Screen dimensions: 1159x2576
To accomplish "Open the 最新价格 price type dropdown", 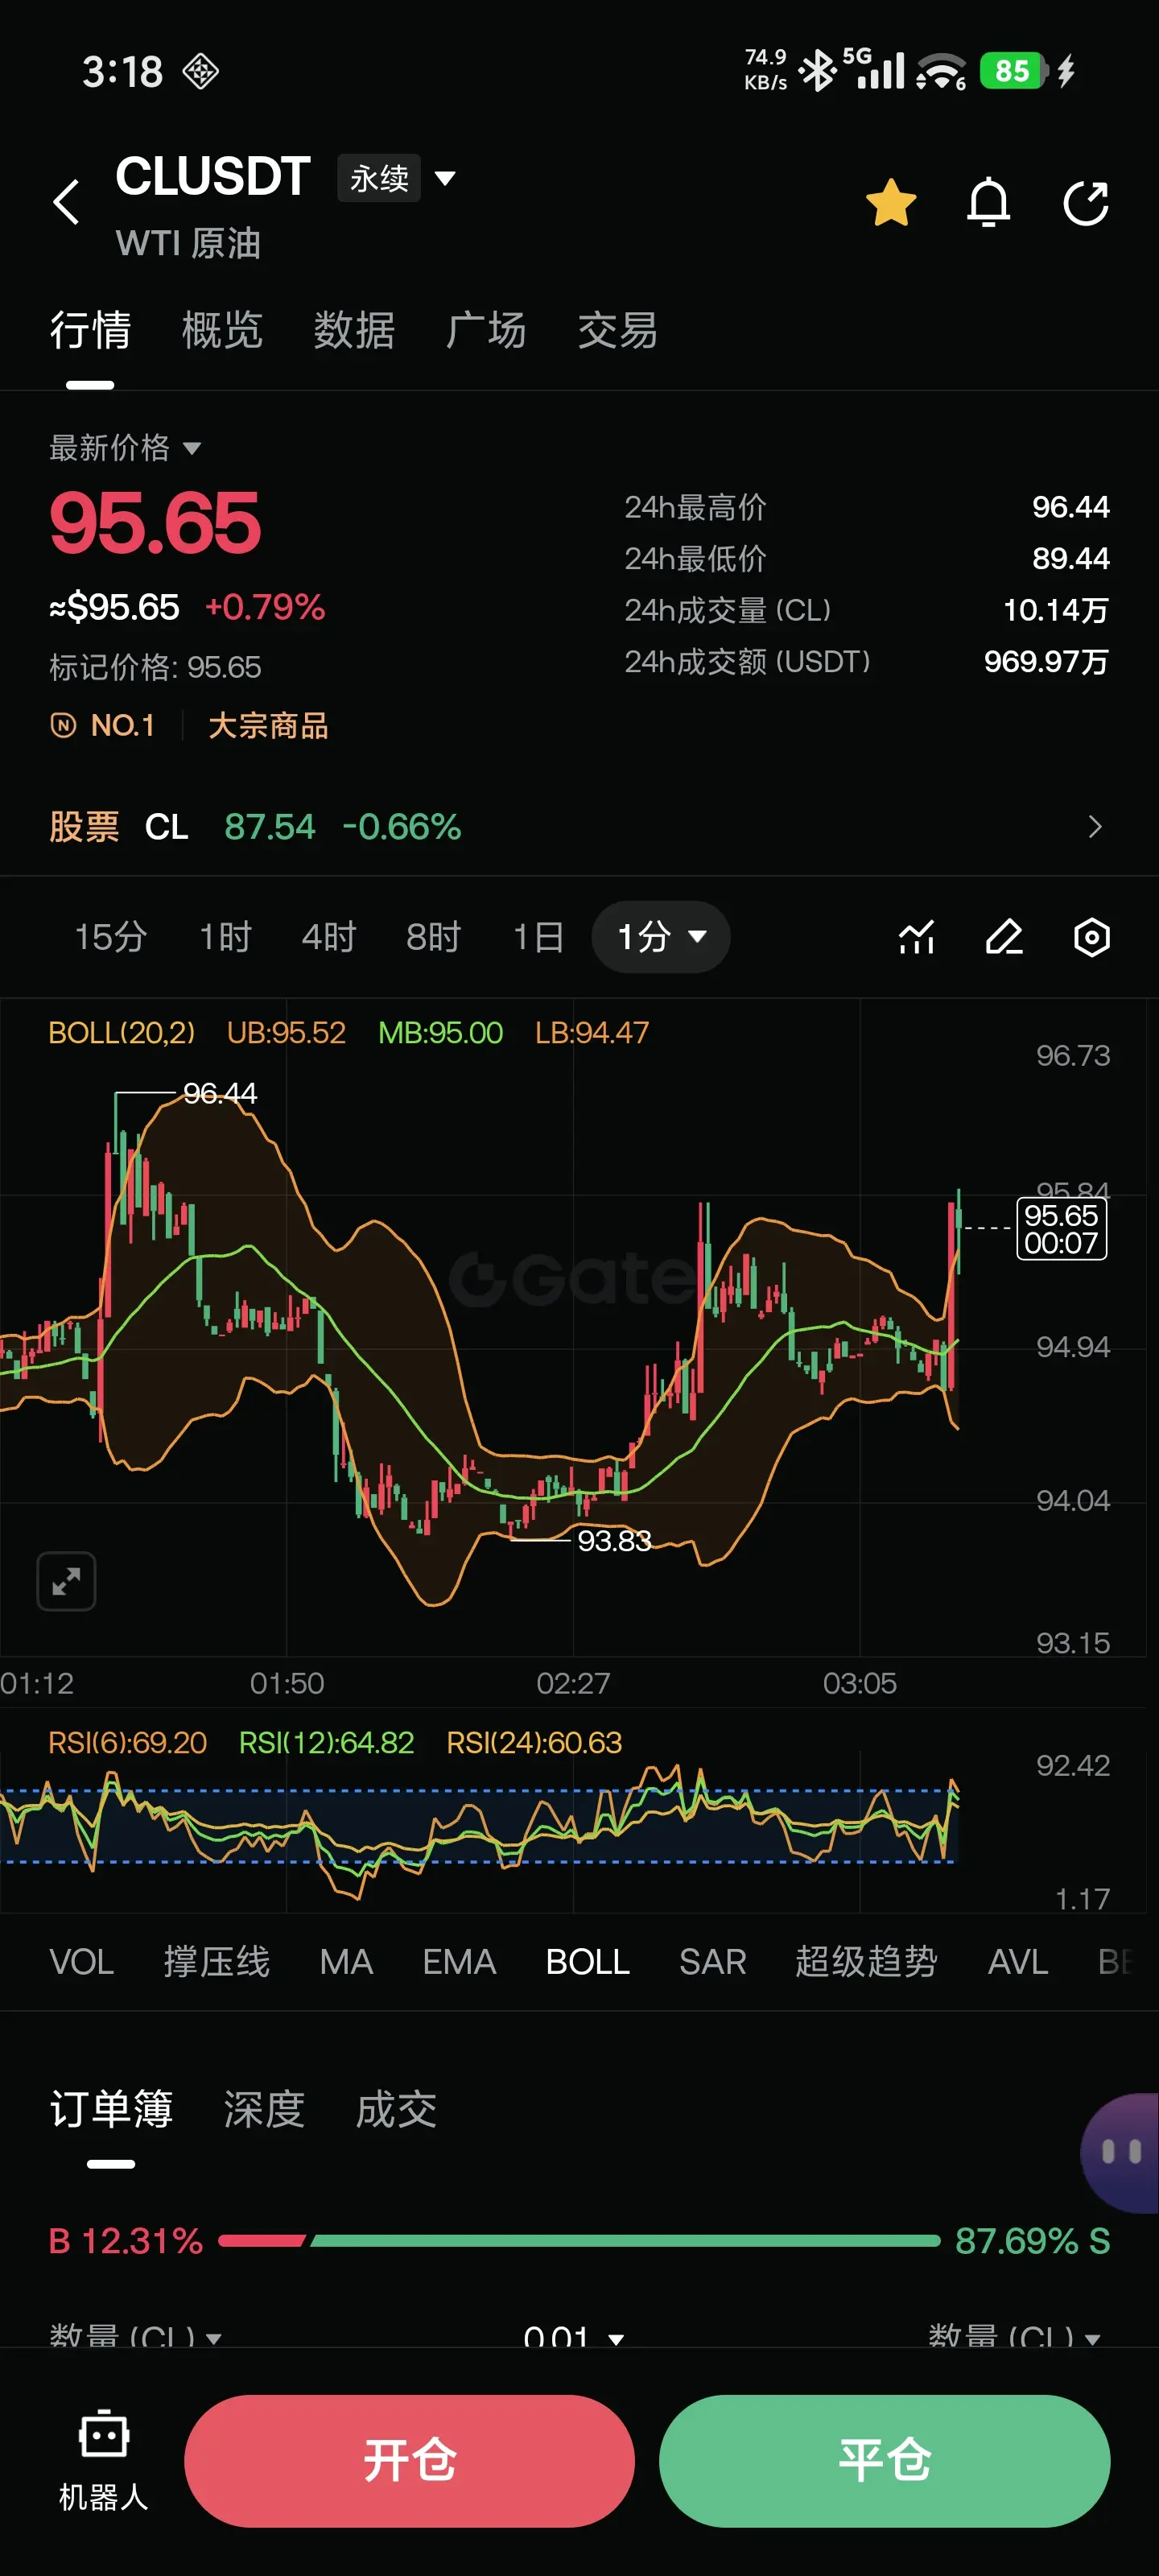I will pyautogui.click(x=125, y=447).
